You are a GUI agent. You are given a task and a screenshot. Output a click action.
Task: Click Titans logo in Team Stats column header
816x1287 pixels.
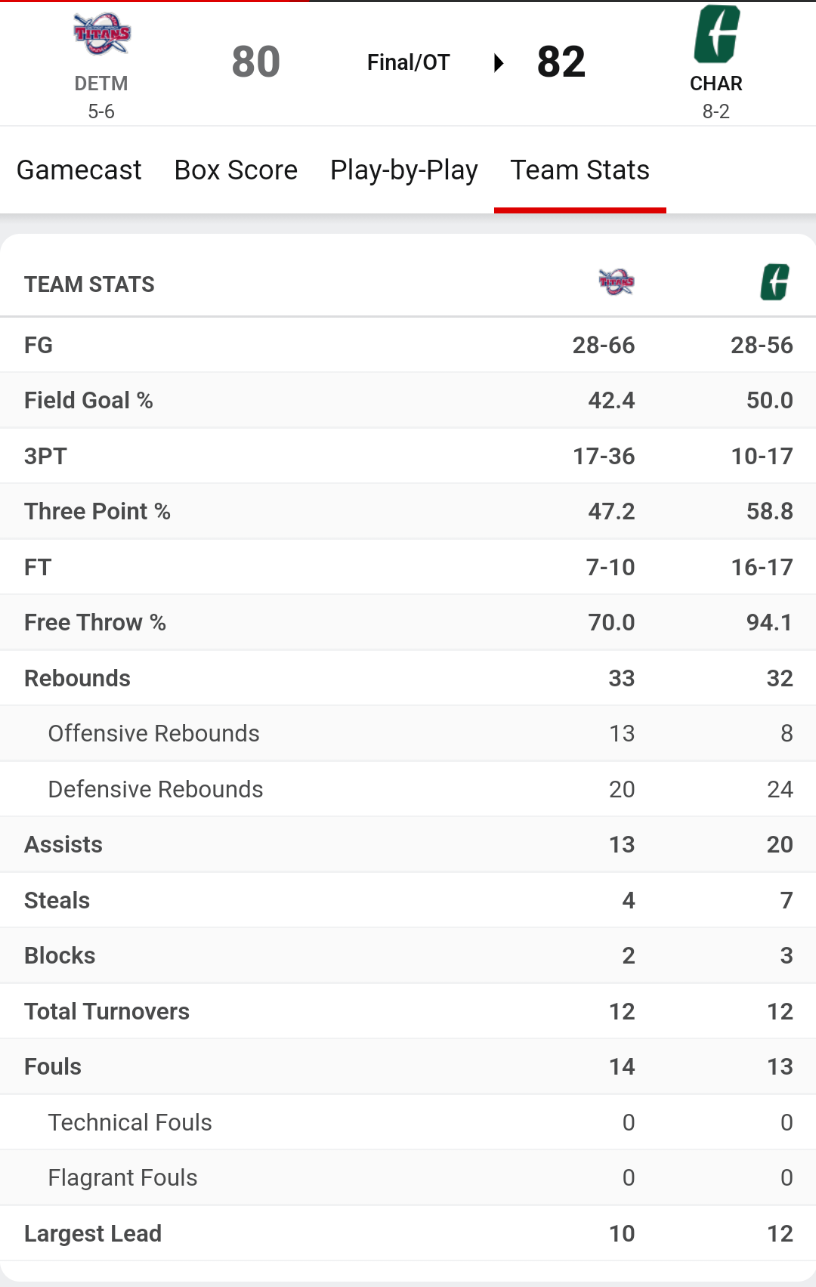point(616,283)
